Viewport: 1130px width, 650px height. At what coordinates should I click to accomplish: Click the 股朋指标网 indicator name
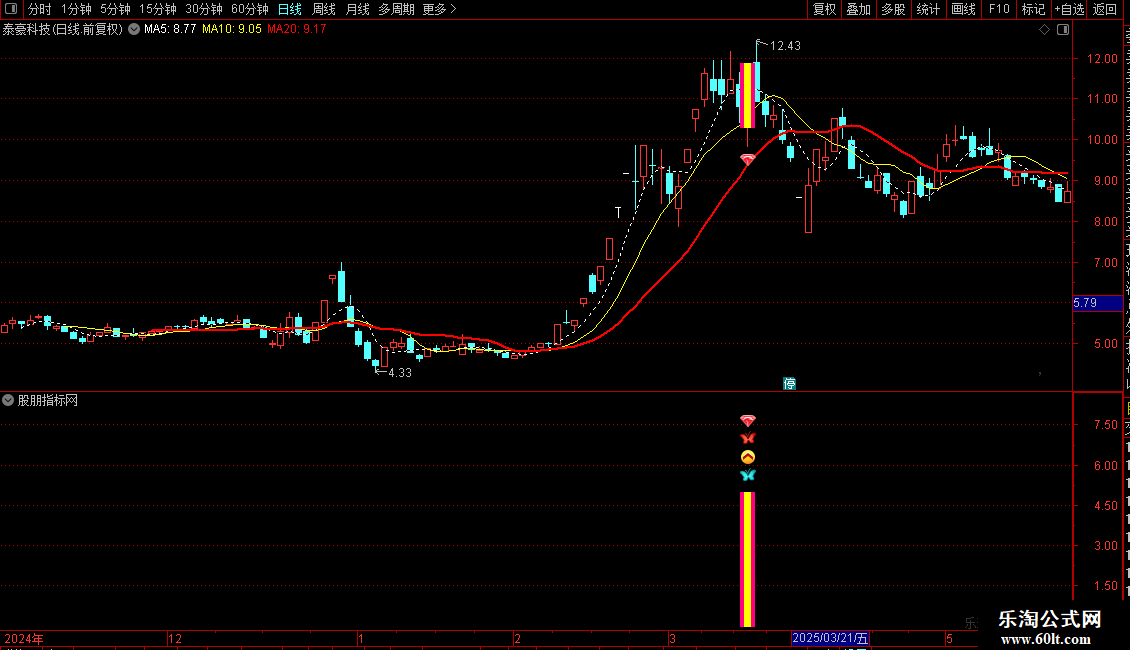pyautogui.click(x=48, y=400)
